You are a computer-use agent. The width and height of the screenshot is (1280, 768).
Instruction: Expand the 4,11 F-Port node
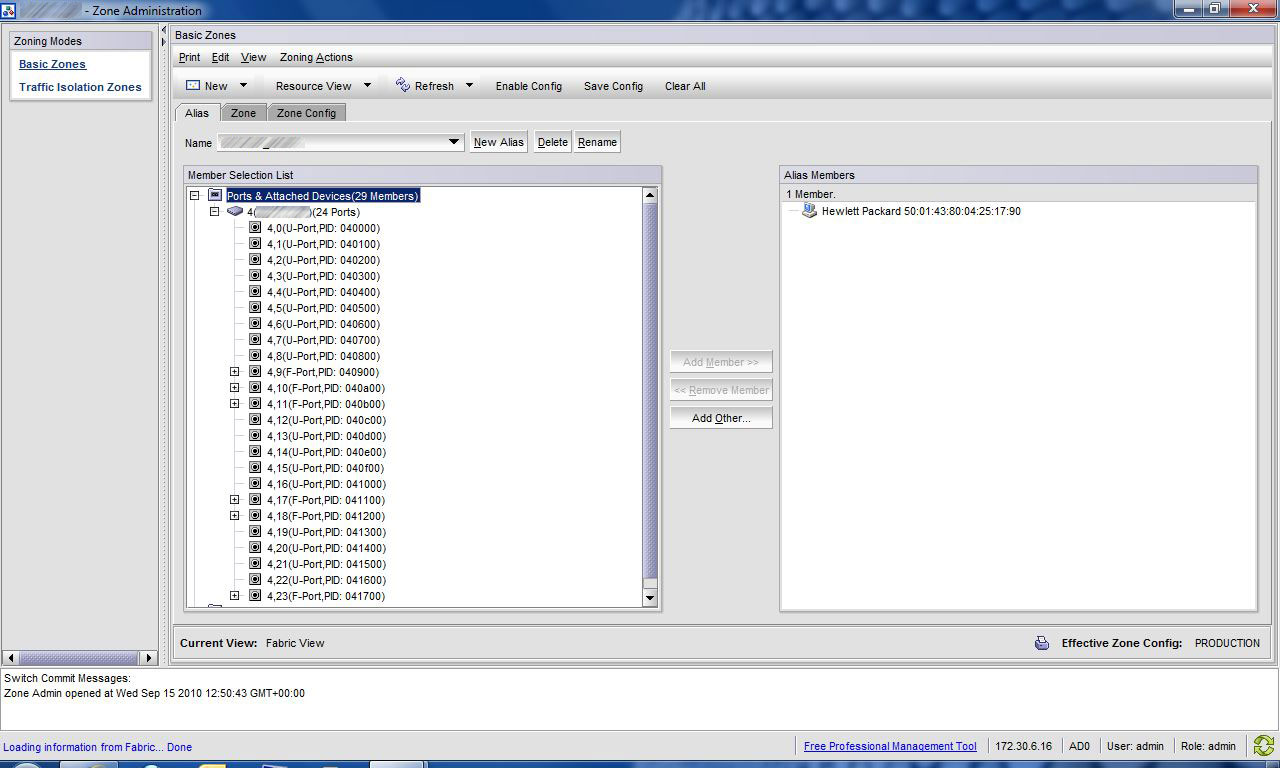pos(235,404)
